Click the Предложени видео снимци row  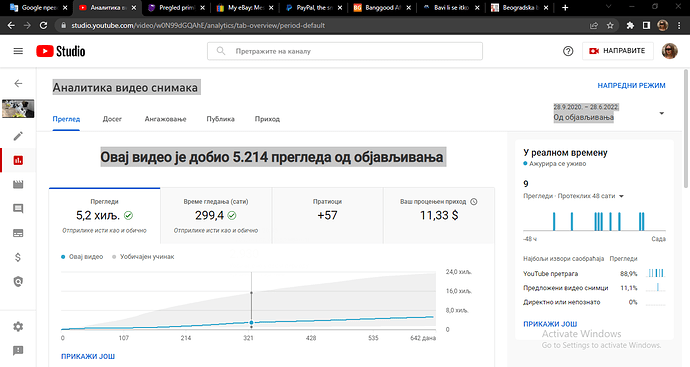click(594, 288)
